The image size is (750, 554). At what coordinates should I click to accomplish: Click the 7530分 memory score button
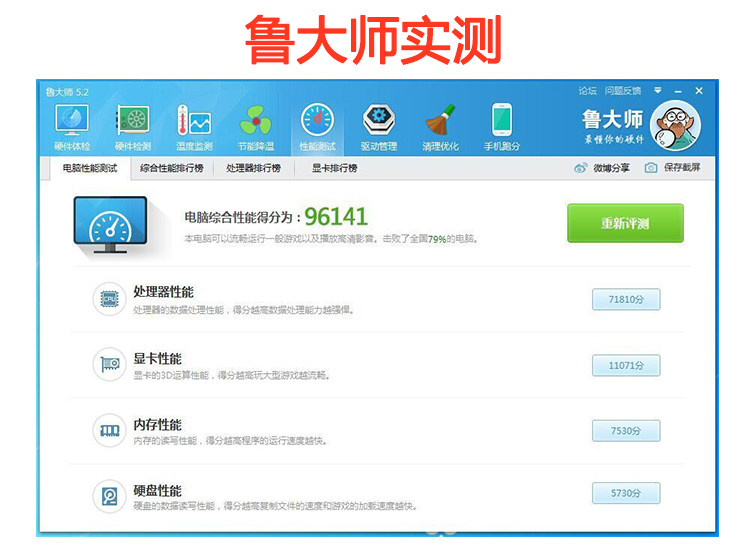click(x=626, y=431)
